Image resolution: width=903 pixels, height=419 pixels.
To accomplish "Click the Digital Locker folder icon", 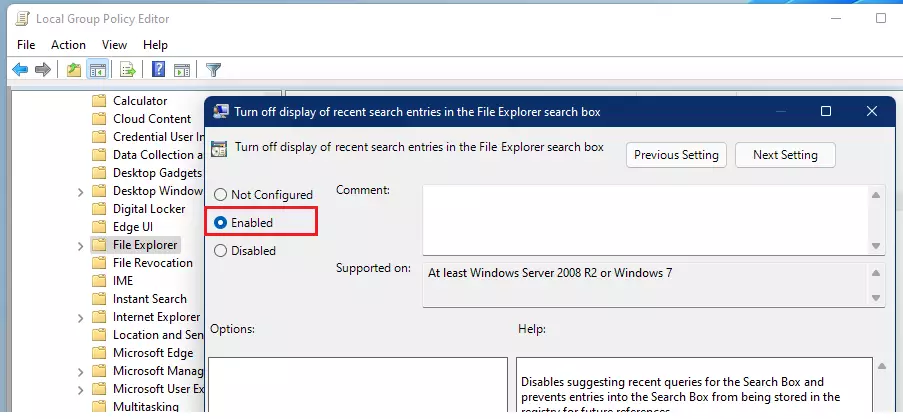I will pos(99,208).
